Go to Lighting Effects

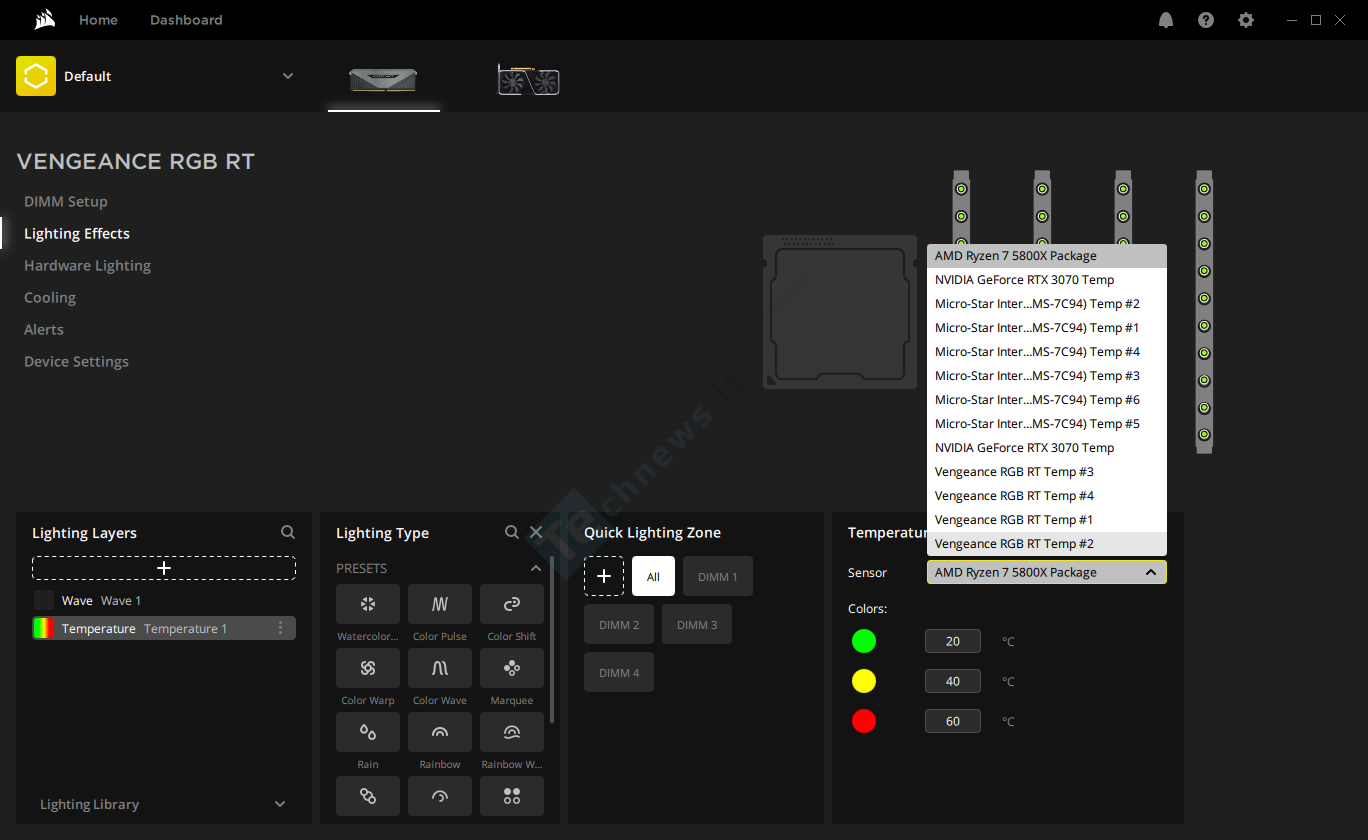pos(77,233)
